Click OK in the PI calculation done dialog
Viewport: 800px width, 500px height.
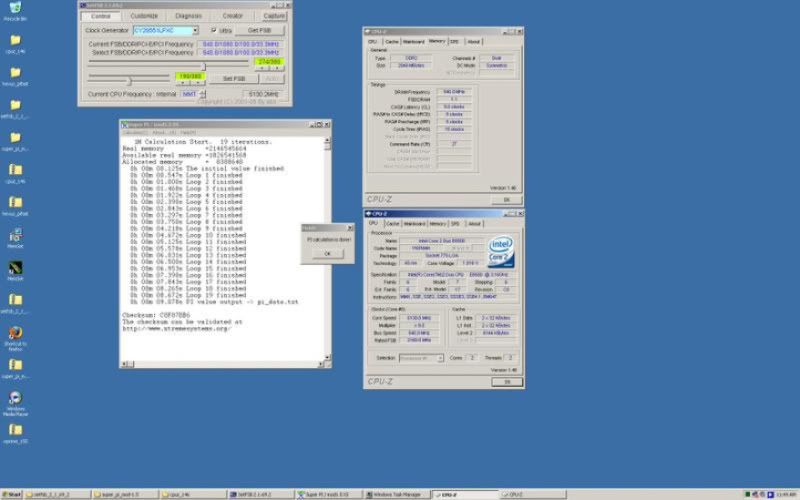[x=328, y=254]
